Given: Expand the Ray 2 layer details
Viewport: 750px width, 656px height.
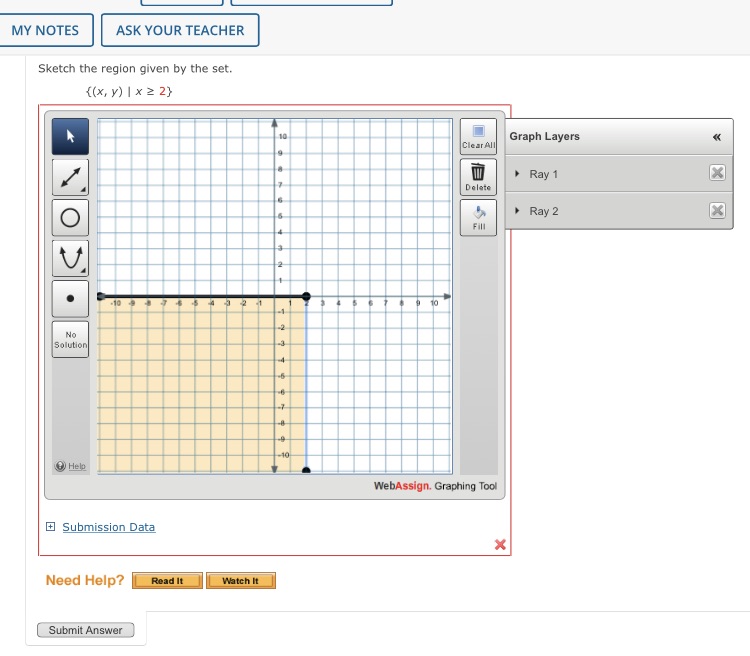Looking at the screenshot, I should [x=517, y=211].
